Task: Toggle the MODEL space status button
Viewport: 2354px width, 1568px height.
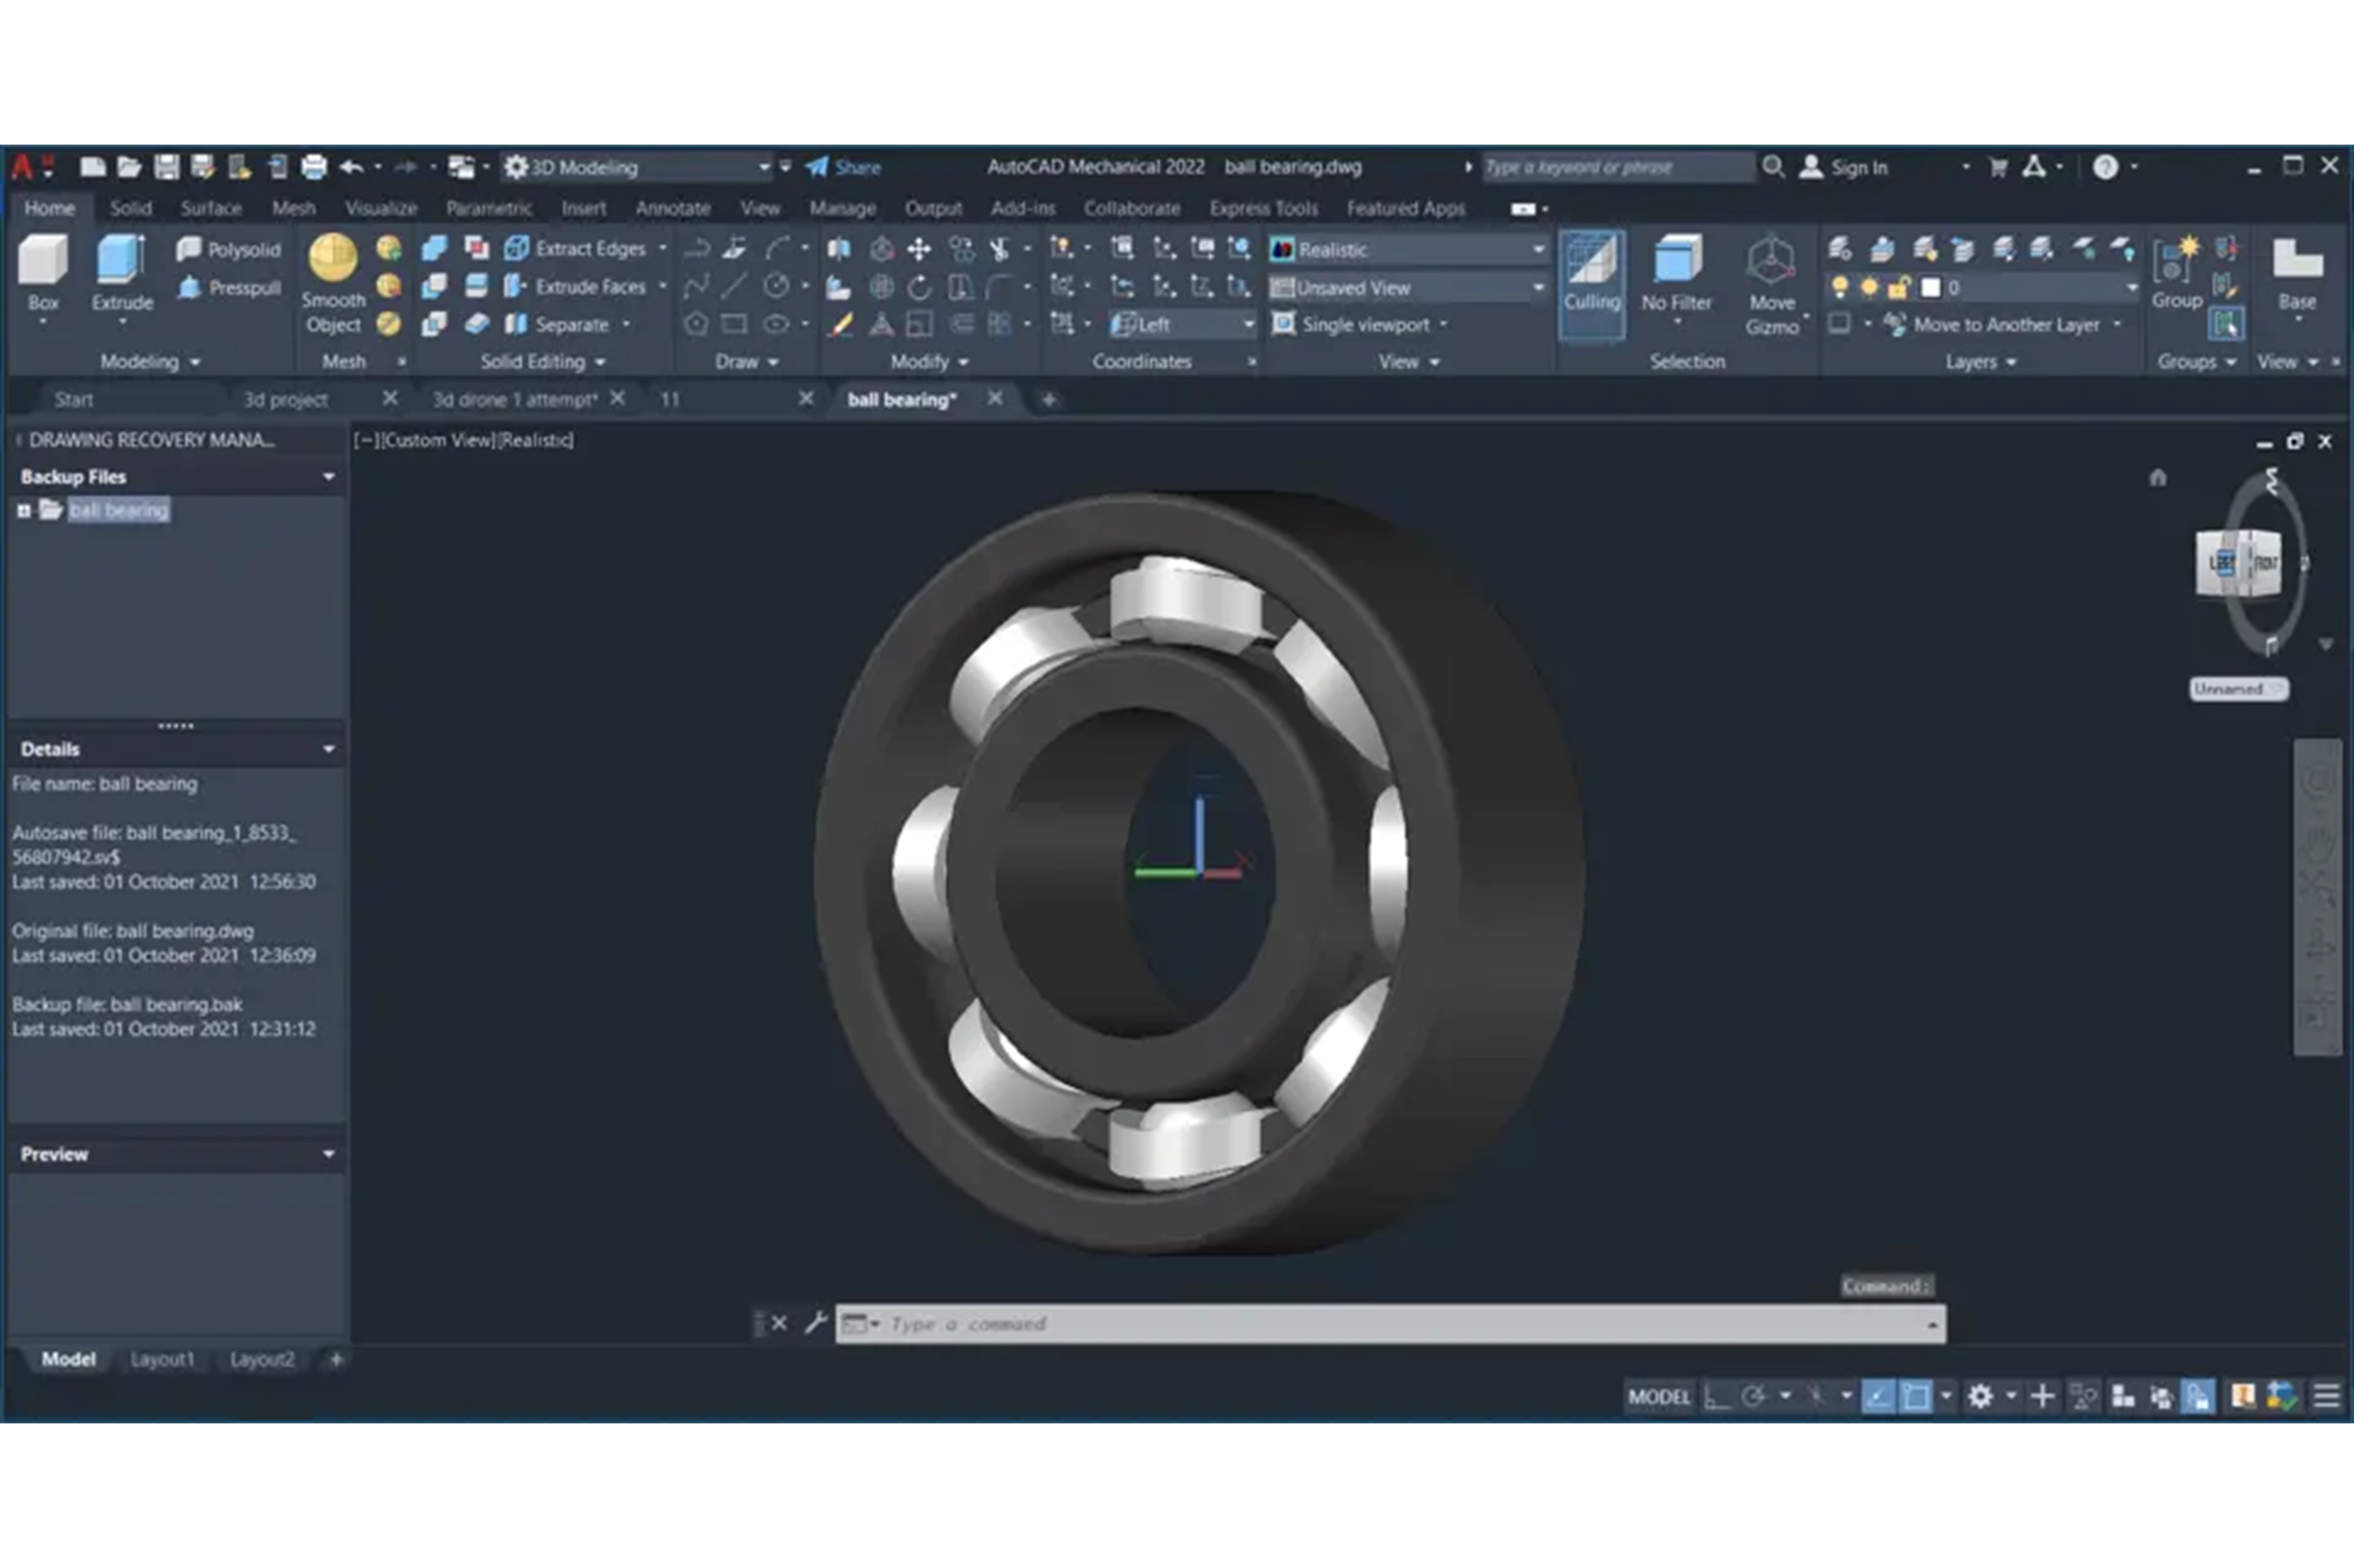Action: click(x=1659, y=1396)
